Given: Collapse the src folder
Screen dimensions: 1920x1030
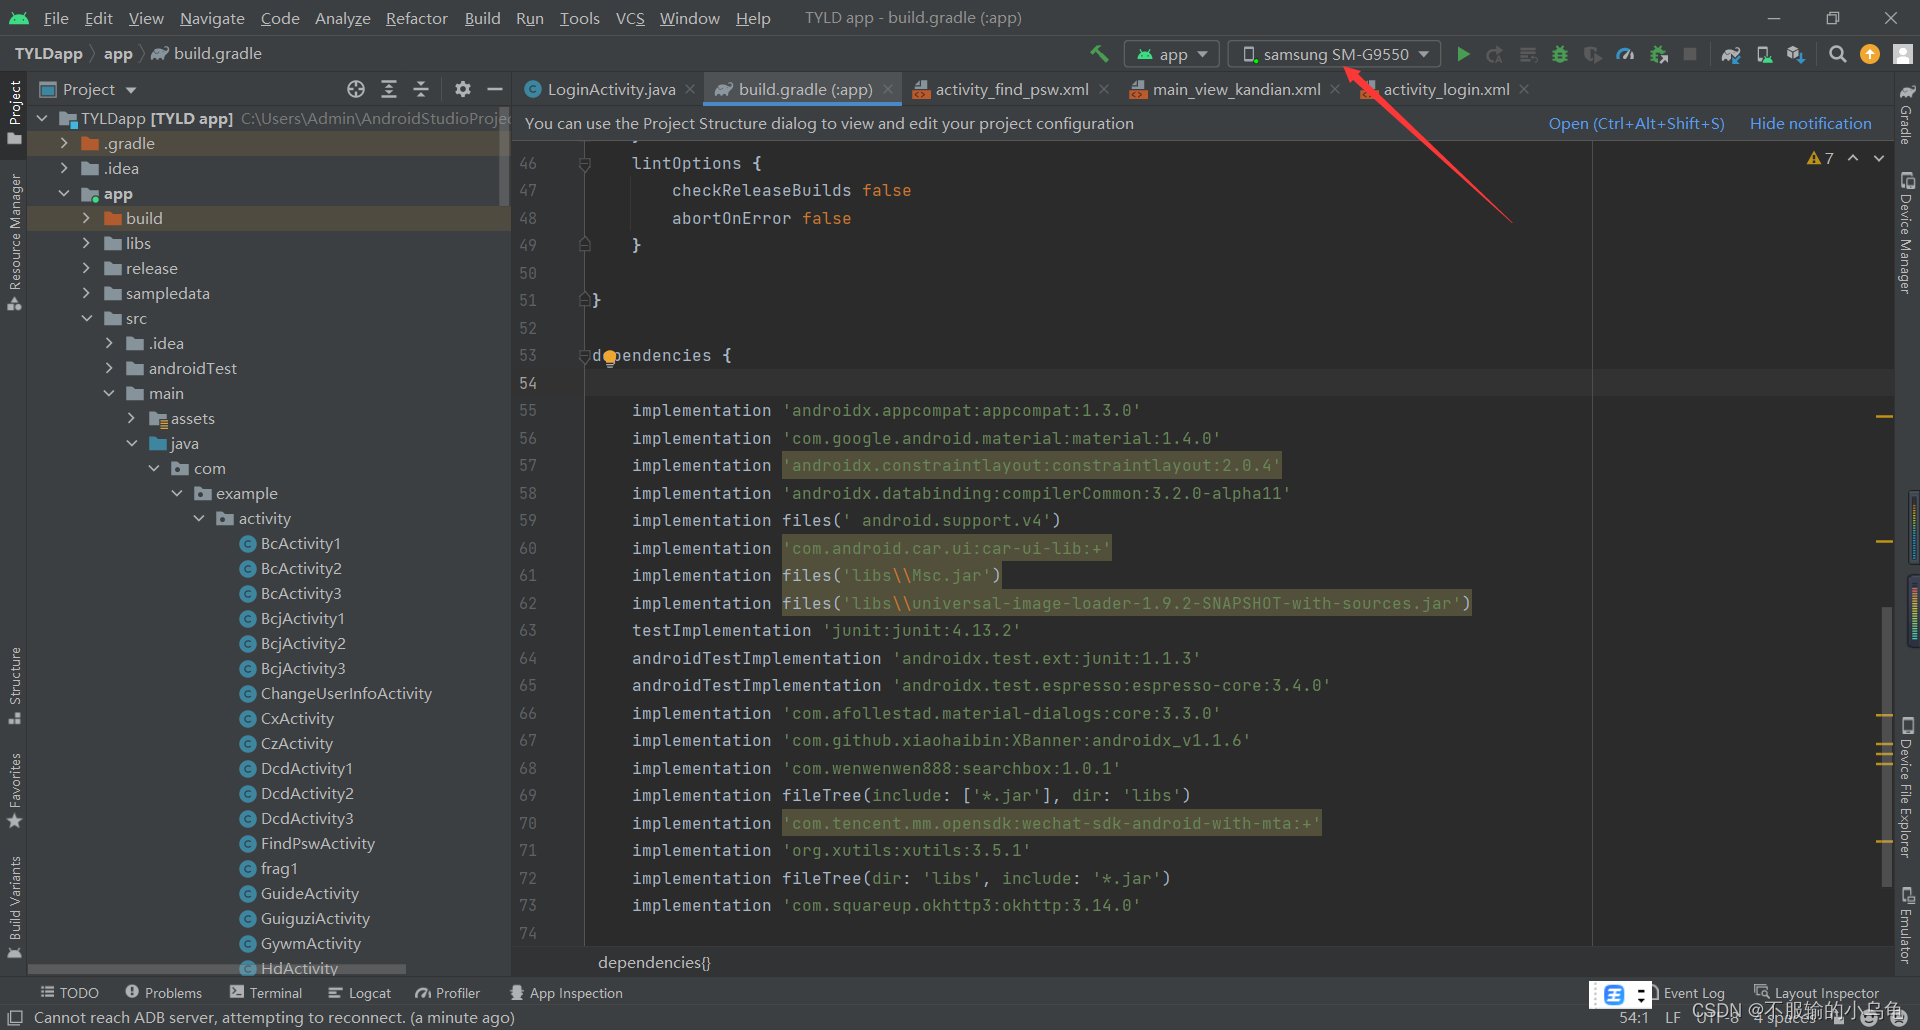Looking at the screenshot, I should tap(86, 318).
